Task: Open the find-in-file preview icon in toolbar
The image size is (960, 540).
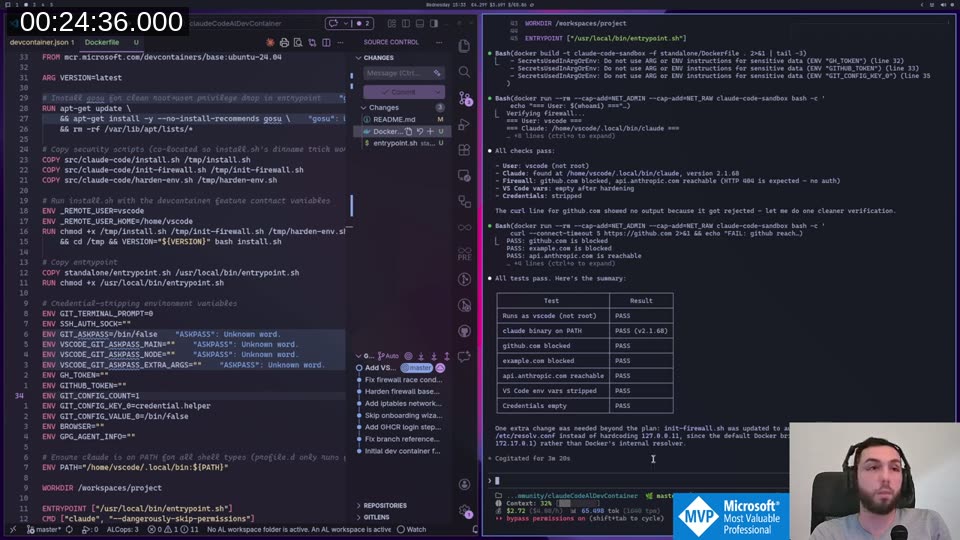Action: tap(298, 42)
